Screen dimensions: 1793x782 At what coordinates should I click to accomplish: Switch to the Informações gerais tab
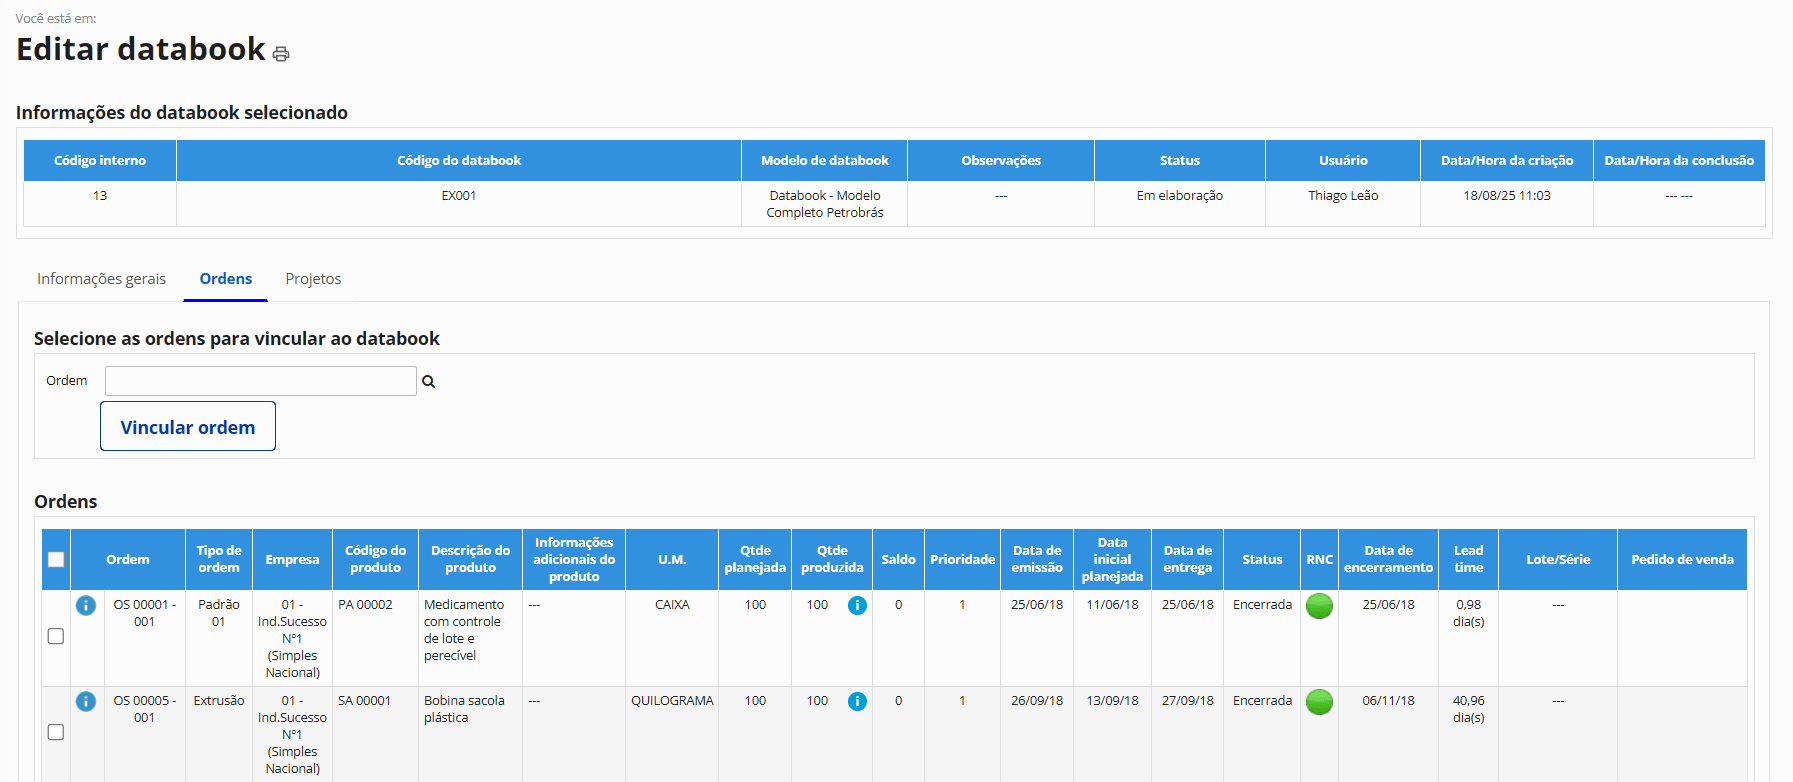click(101, 279)
